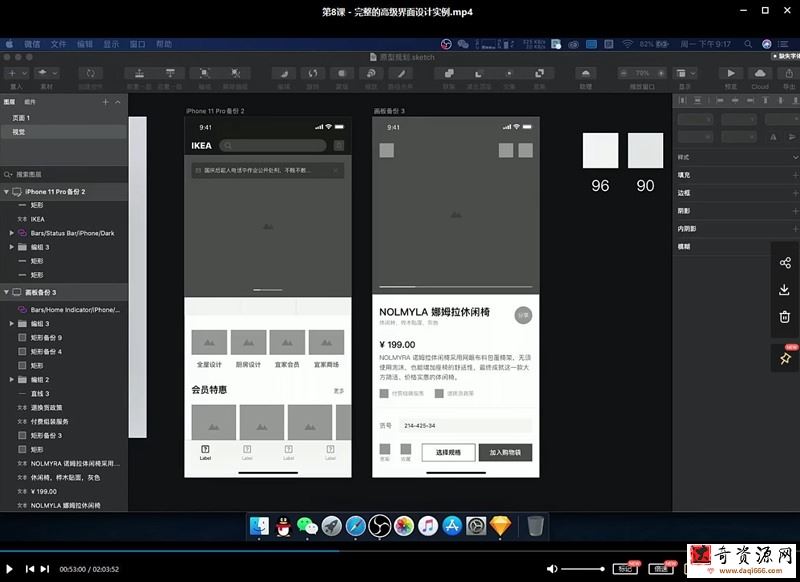Open the 帮助 menu
Screen dimensions: 800x582
tap(164, 44)
